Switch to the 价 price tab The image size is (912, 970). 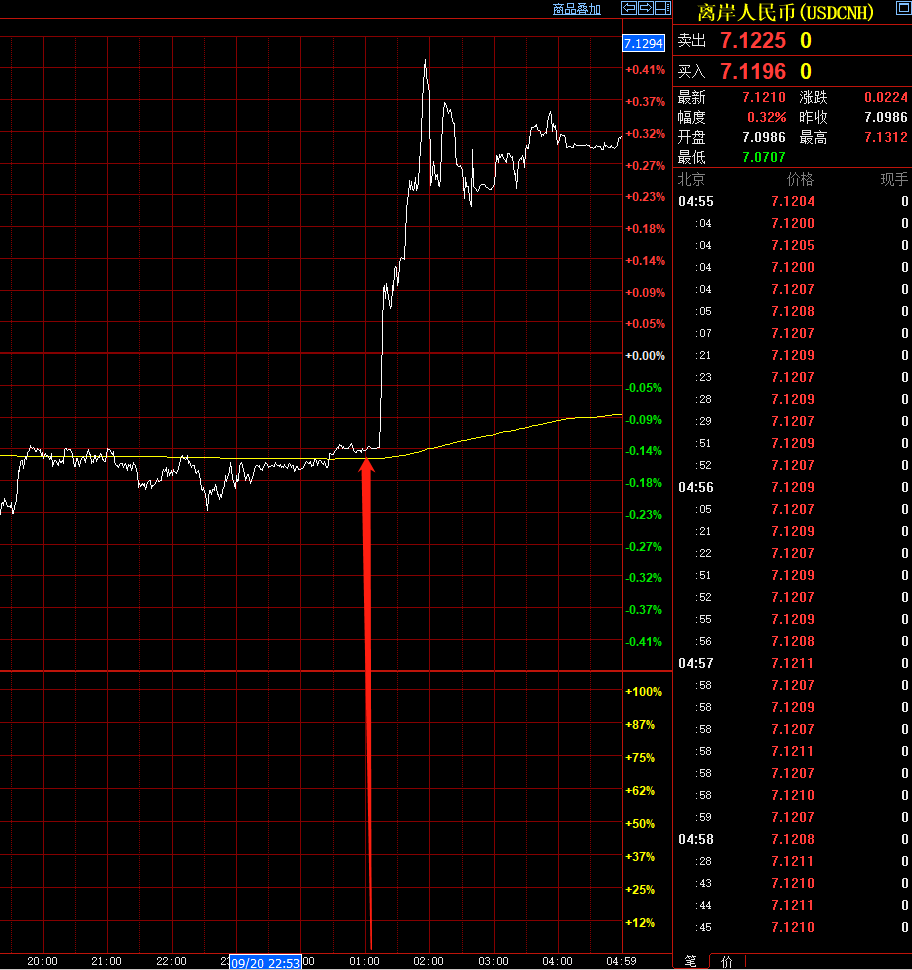(726, 961)
